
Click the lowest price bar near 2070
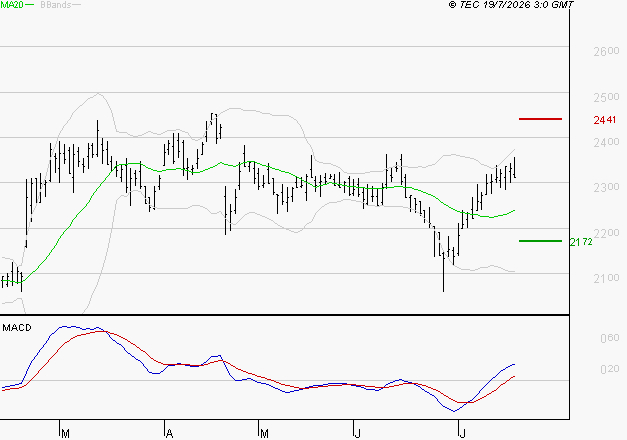pyautogui.click(x=443, y=272)
